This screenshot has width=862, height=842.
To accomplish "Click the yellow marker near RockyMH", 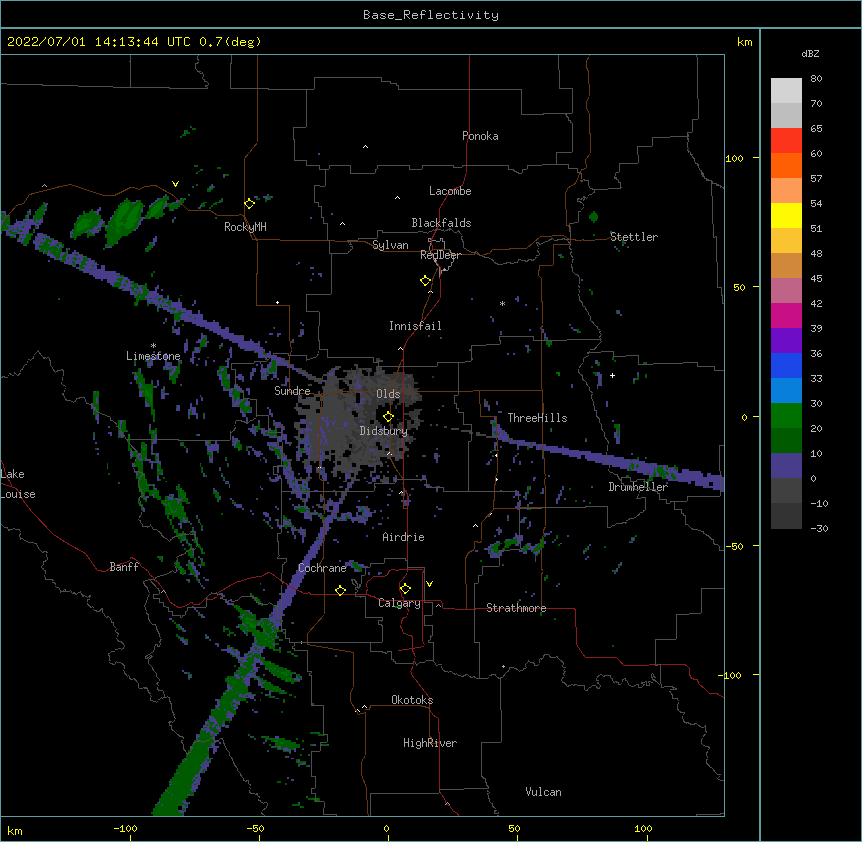I will point(250,204).
